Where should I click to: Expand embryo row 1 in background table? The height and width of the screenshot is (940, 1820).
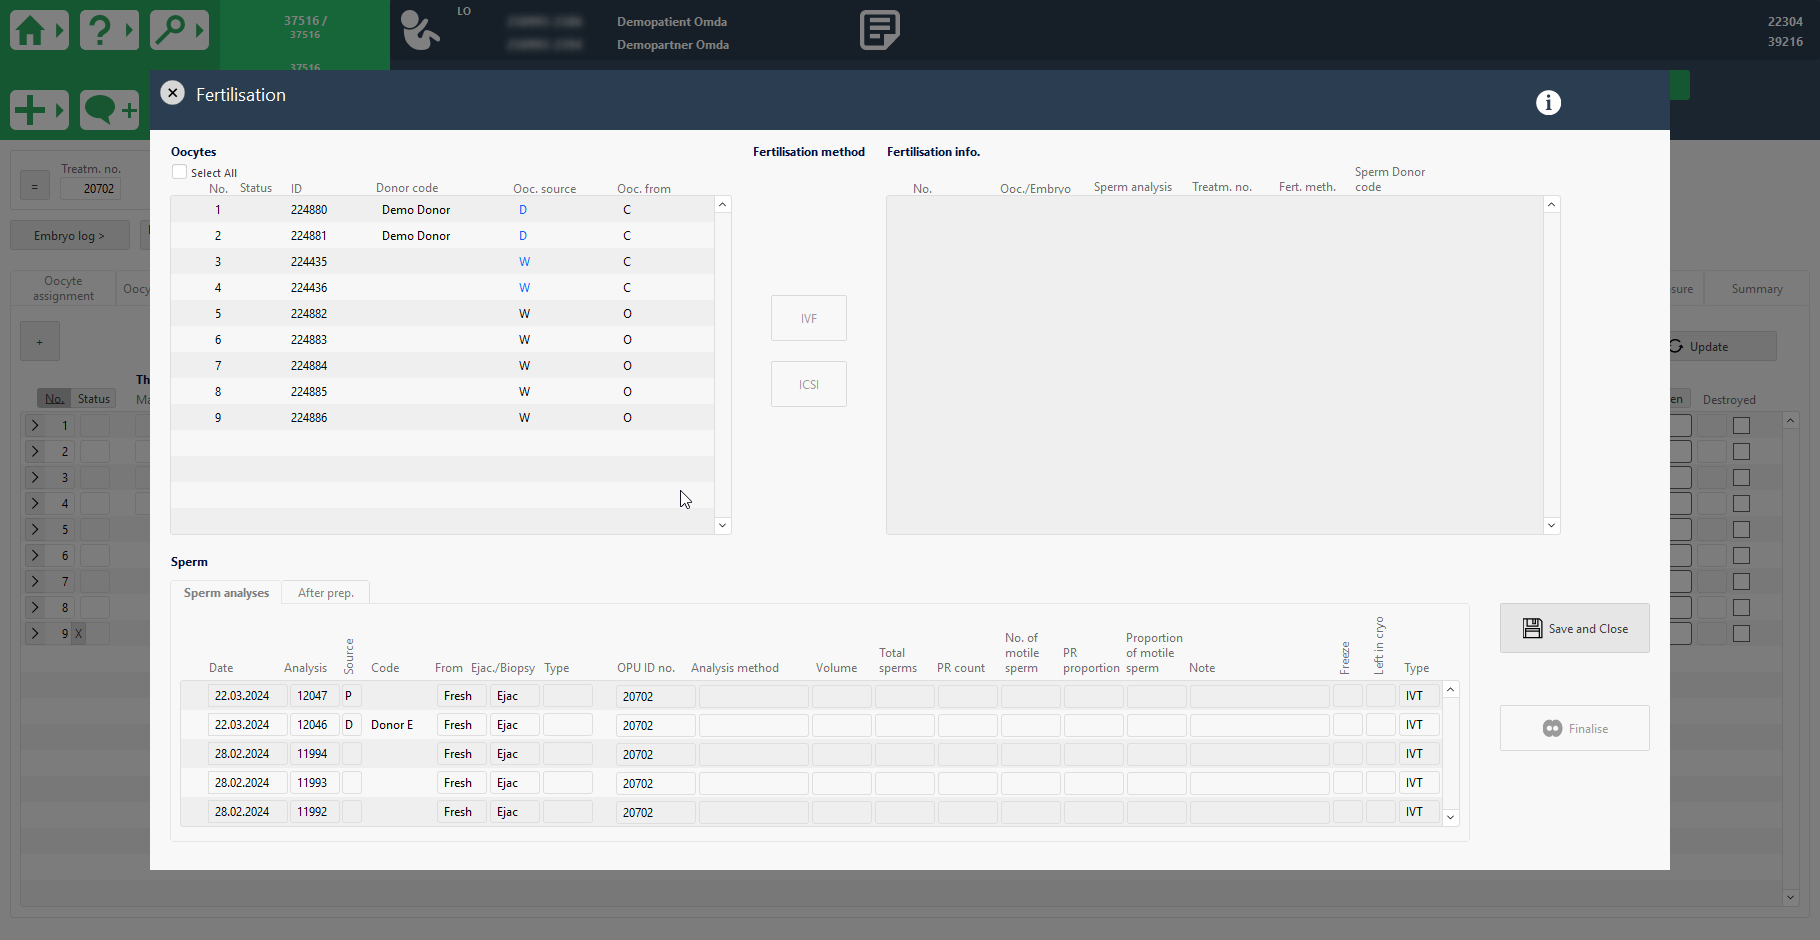tap(35, 425)
